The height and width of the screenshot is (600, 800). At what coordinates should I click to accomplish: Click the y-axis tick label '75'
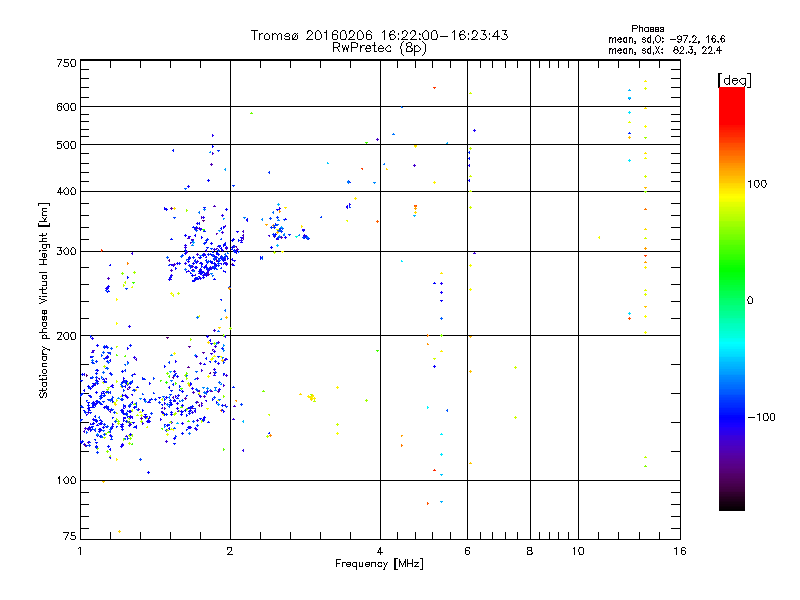click(70, 536)
